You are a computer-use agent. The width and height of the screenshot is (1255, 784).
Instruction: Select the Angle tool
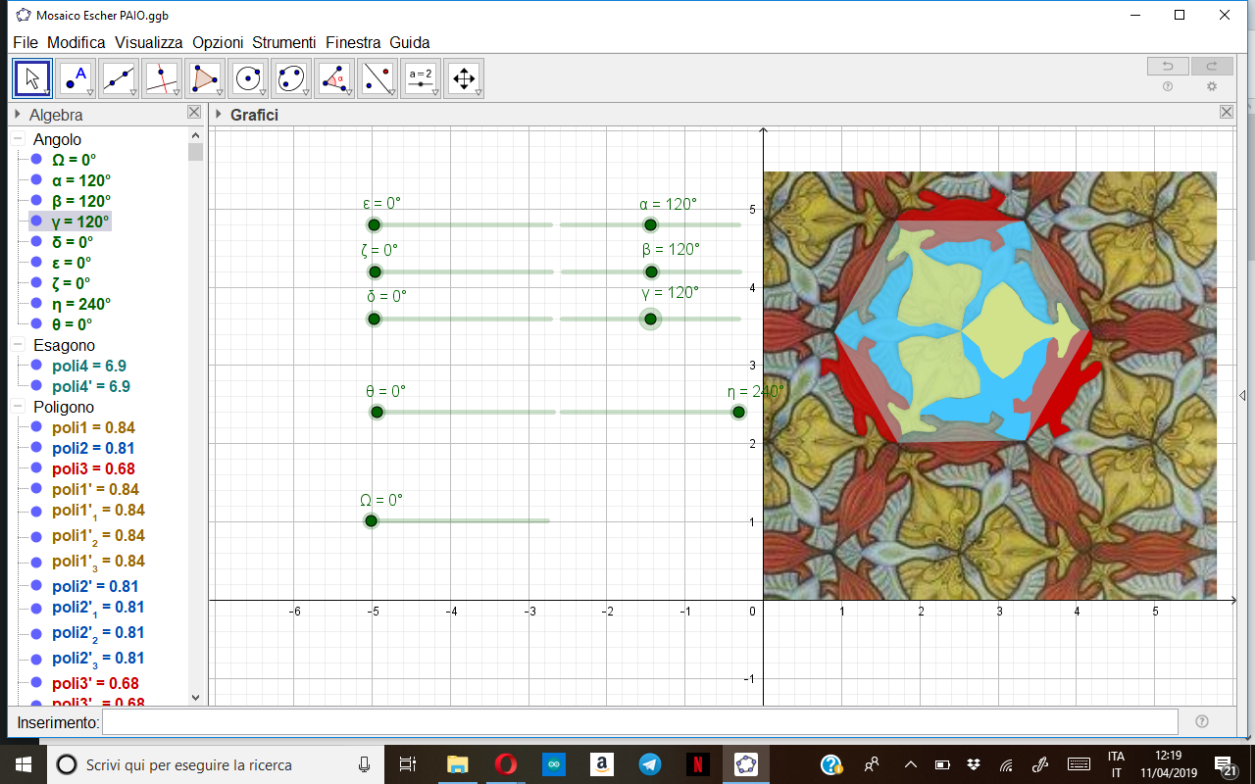334,78
